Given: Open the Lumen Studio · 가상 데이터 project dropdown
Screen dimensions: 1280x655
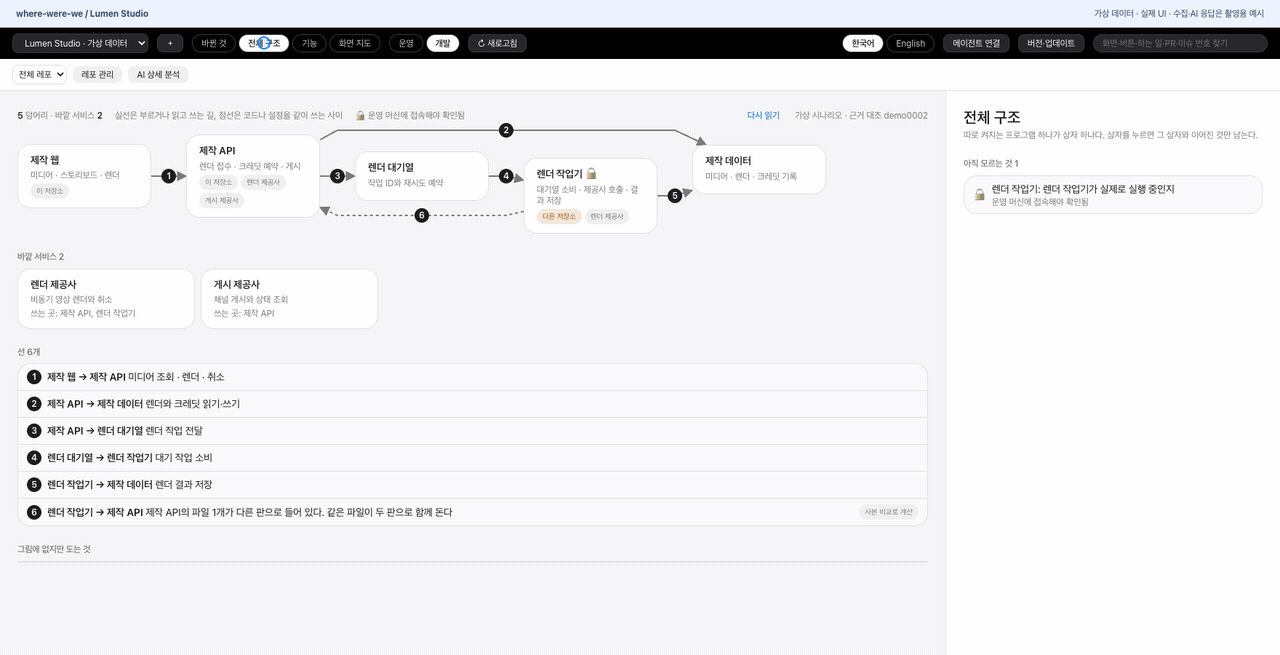Looking at the screenshot, I should [80, 43].
